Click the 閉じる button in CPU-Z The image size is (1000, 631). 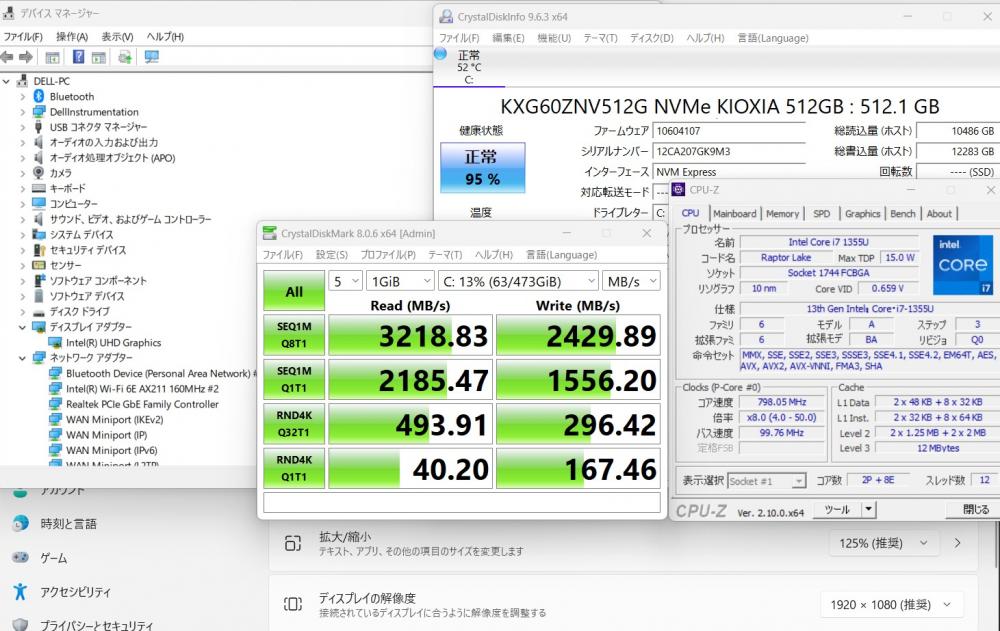click(974, 509)
